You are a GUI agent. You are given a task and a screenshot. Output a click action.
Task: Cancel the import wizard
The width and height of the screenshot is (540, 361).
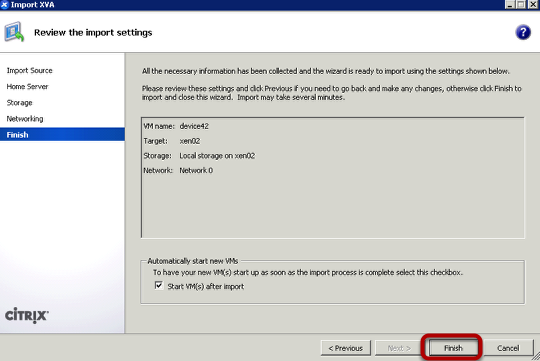(x=508, y=348)
